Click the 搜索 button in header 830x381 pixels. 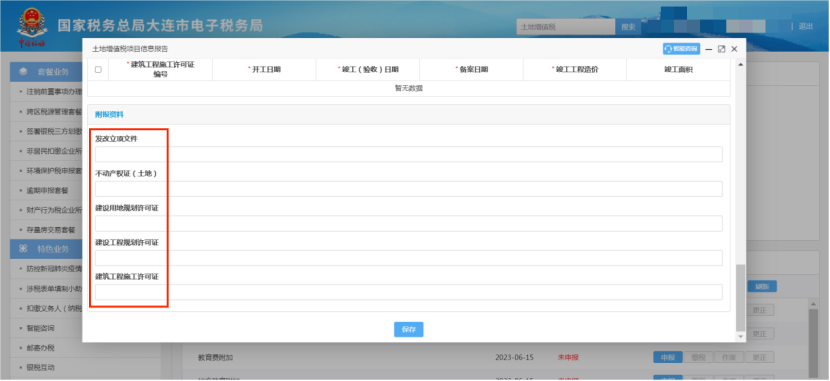(x=628, y=26)
